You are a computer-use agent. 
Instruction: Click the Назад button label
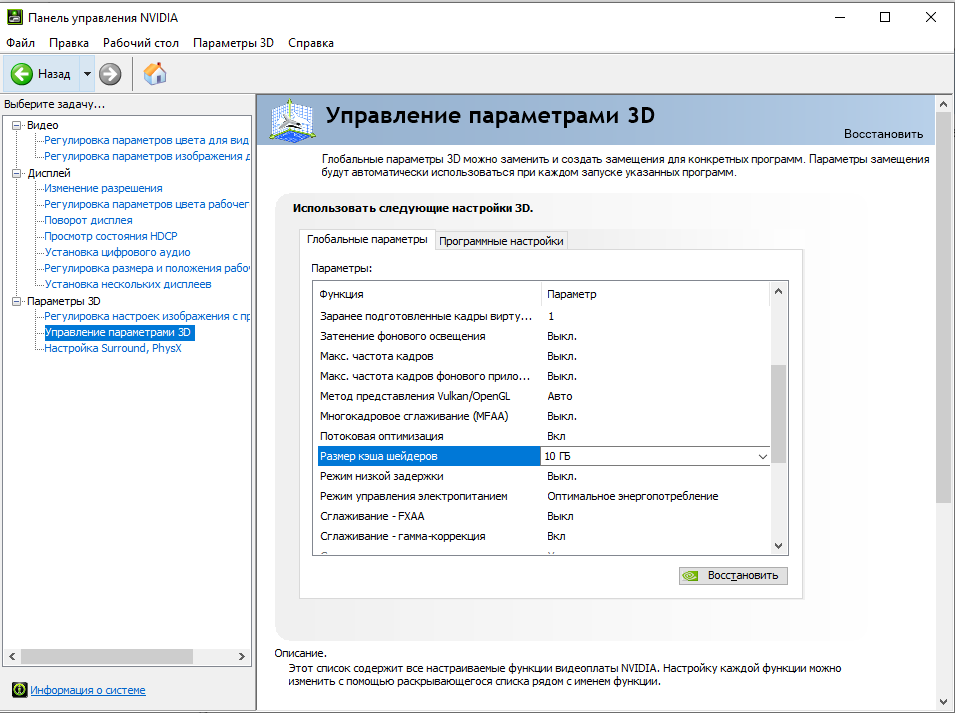(x=54, y=74)
